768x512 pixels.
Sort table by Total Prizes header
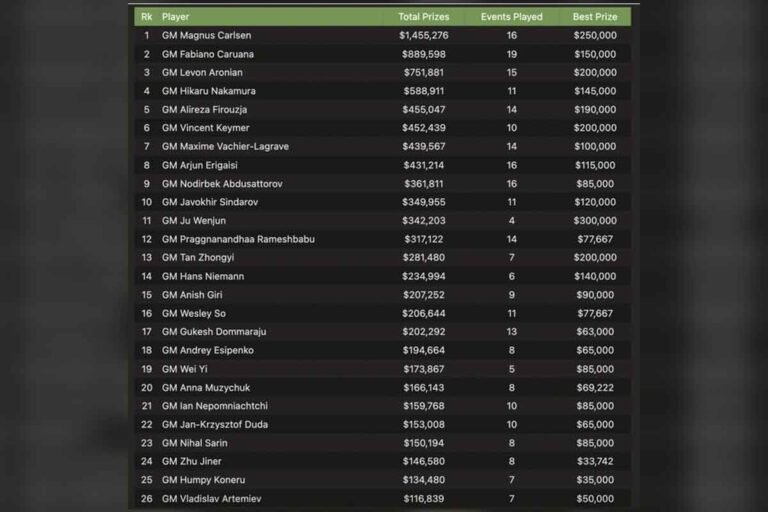click(423, 17)
